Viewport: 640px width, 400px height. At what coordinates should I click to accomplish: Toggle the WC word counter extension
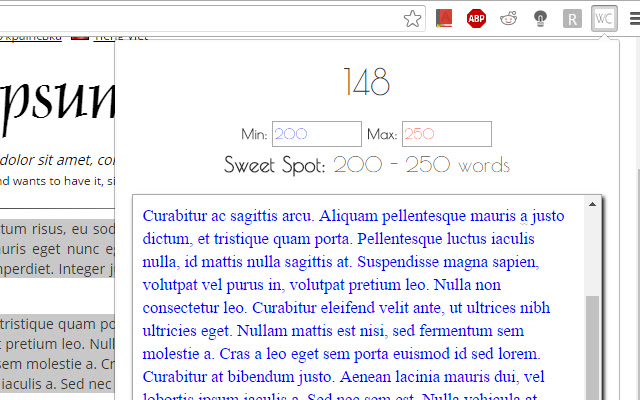(604, 19)
